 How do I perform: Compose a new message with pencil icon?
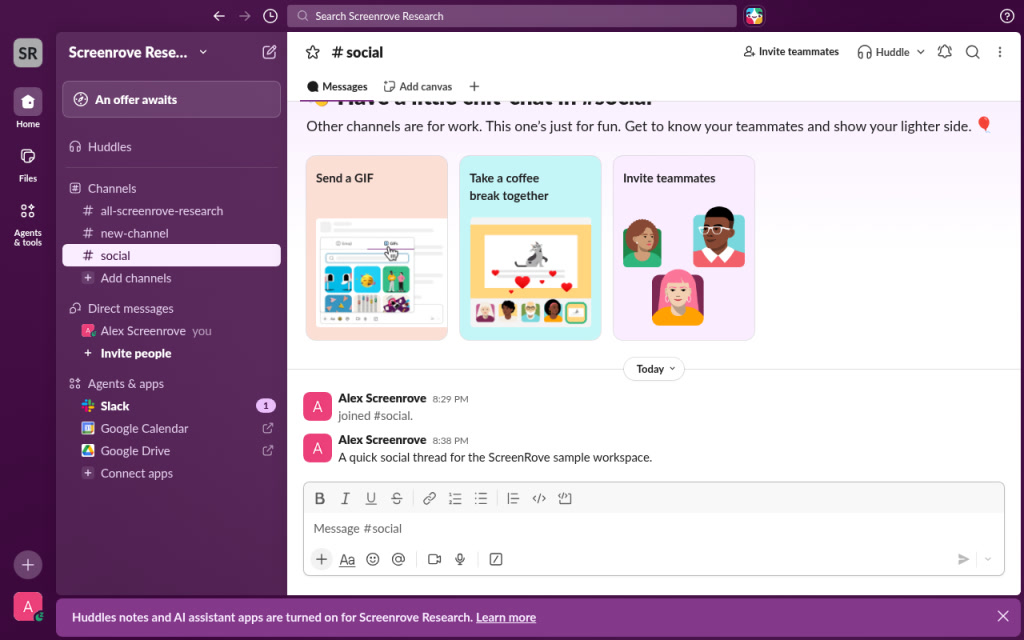click(x=269, y=52)
